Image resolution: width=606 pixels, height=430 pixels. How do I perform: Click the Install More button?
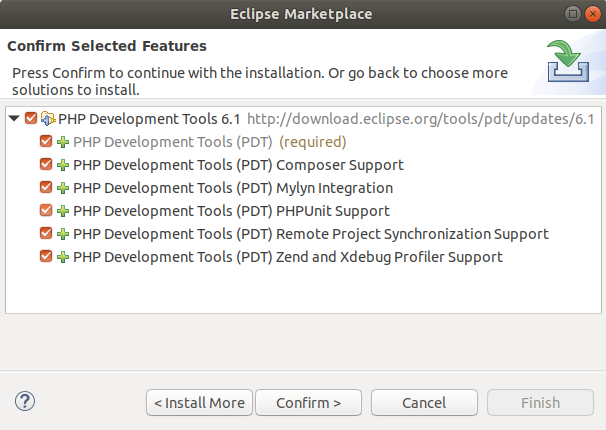click(x=199, y=403)
